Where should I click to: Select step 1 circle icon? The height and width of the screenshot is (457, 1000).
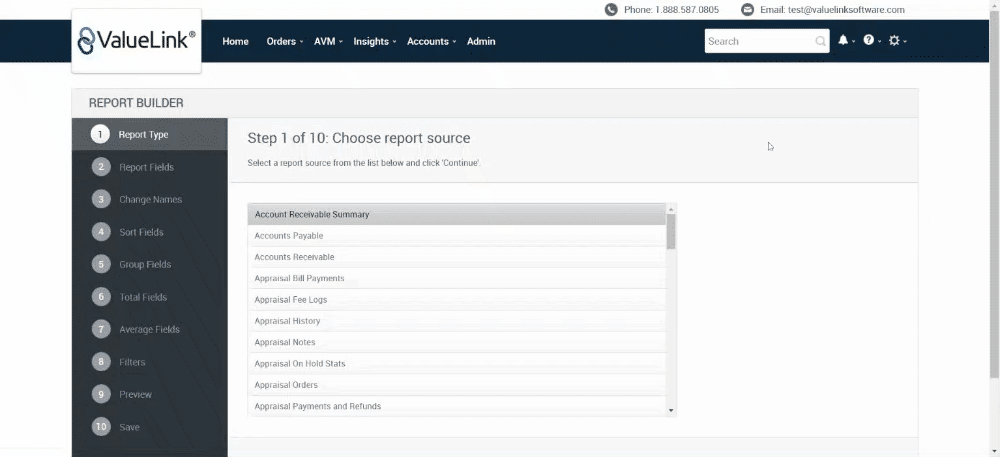tap(101, 134)
